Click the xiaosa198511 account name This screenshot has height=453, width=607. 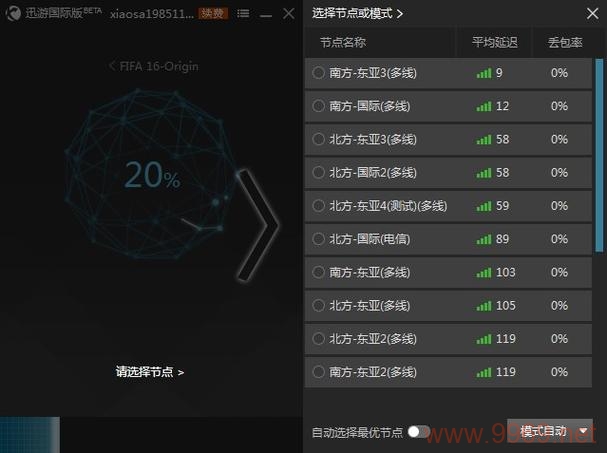pyautogui.click(x=152, y=14)
